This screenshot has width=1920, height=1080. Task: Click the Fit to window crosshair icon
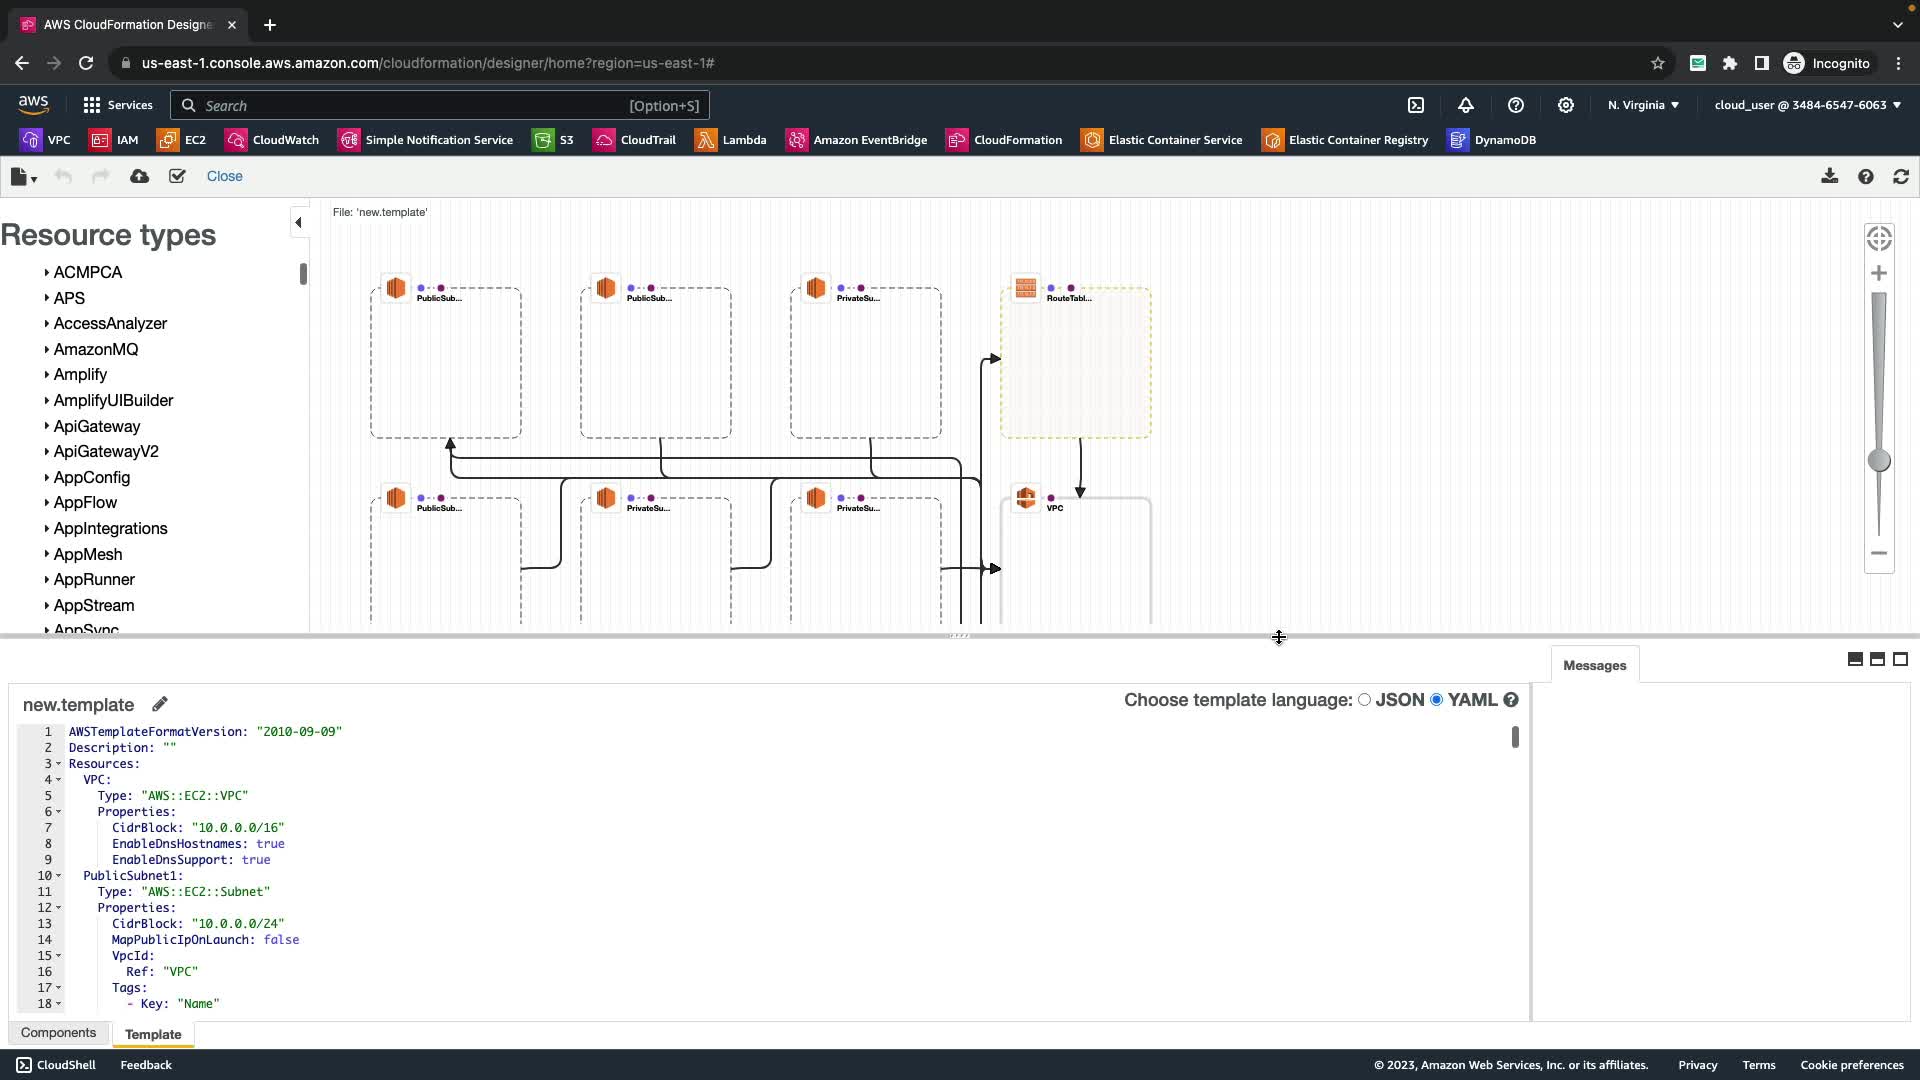tap(1879, 238)
